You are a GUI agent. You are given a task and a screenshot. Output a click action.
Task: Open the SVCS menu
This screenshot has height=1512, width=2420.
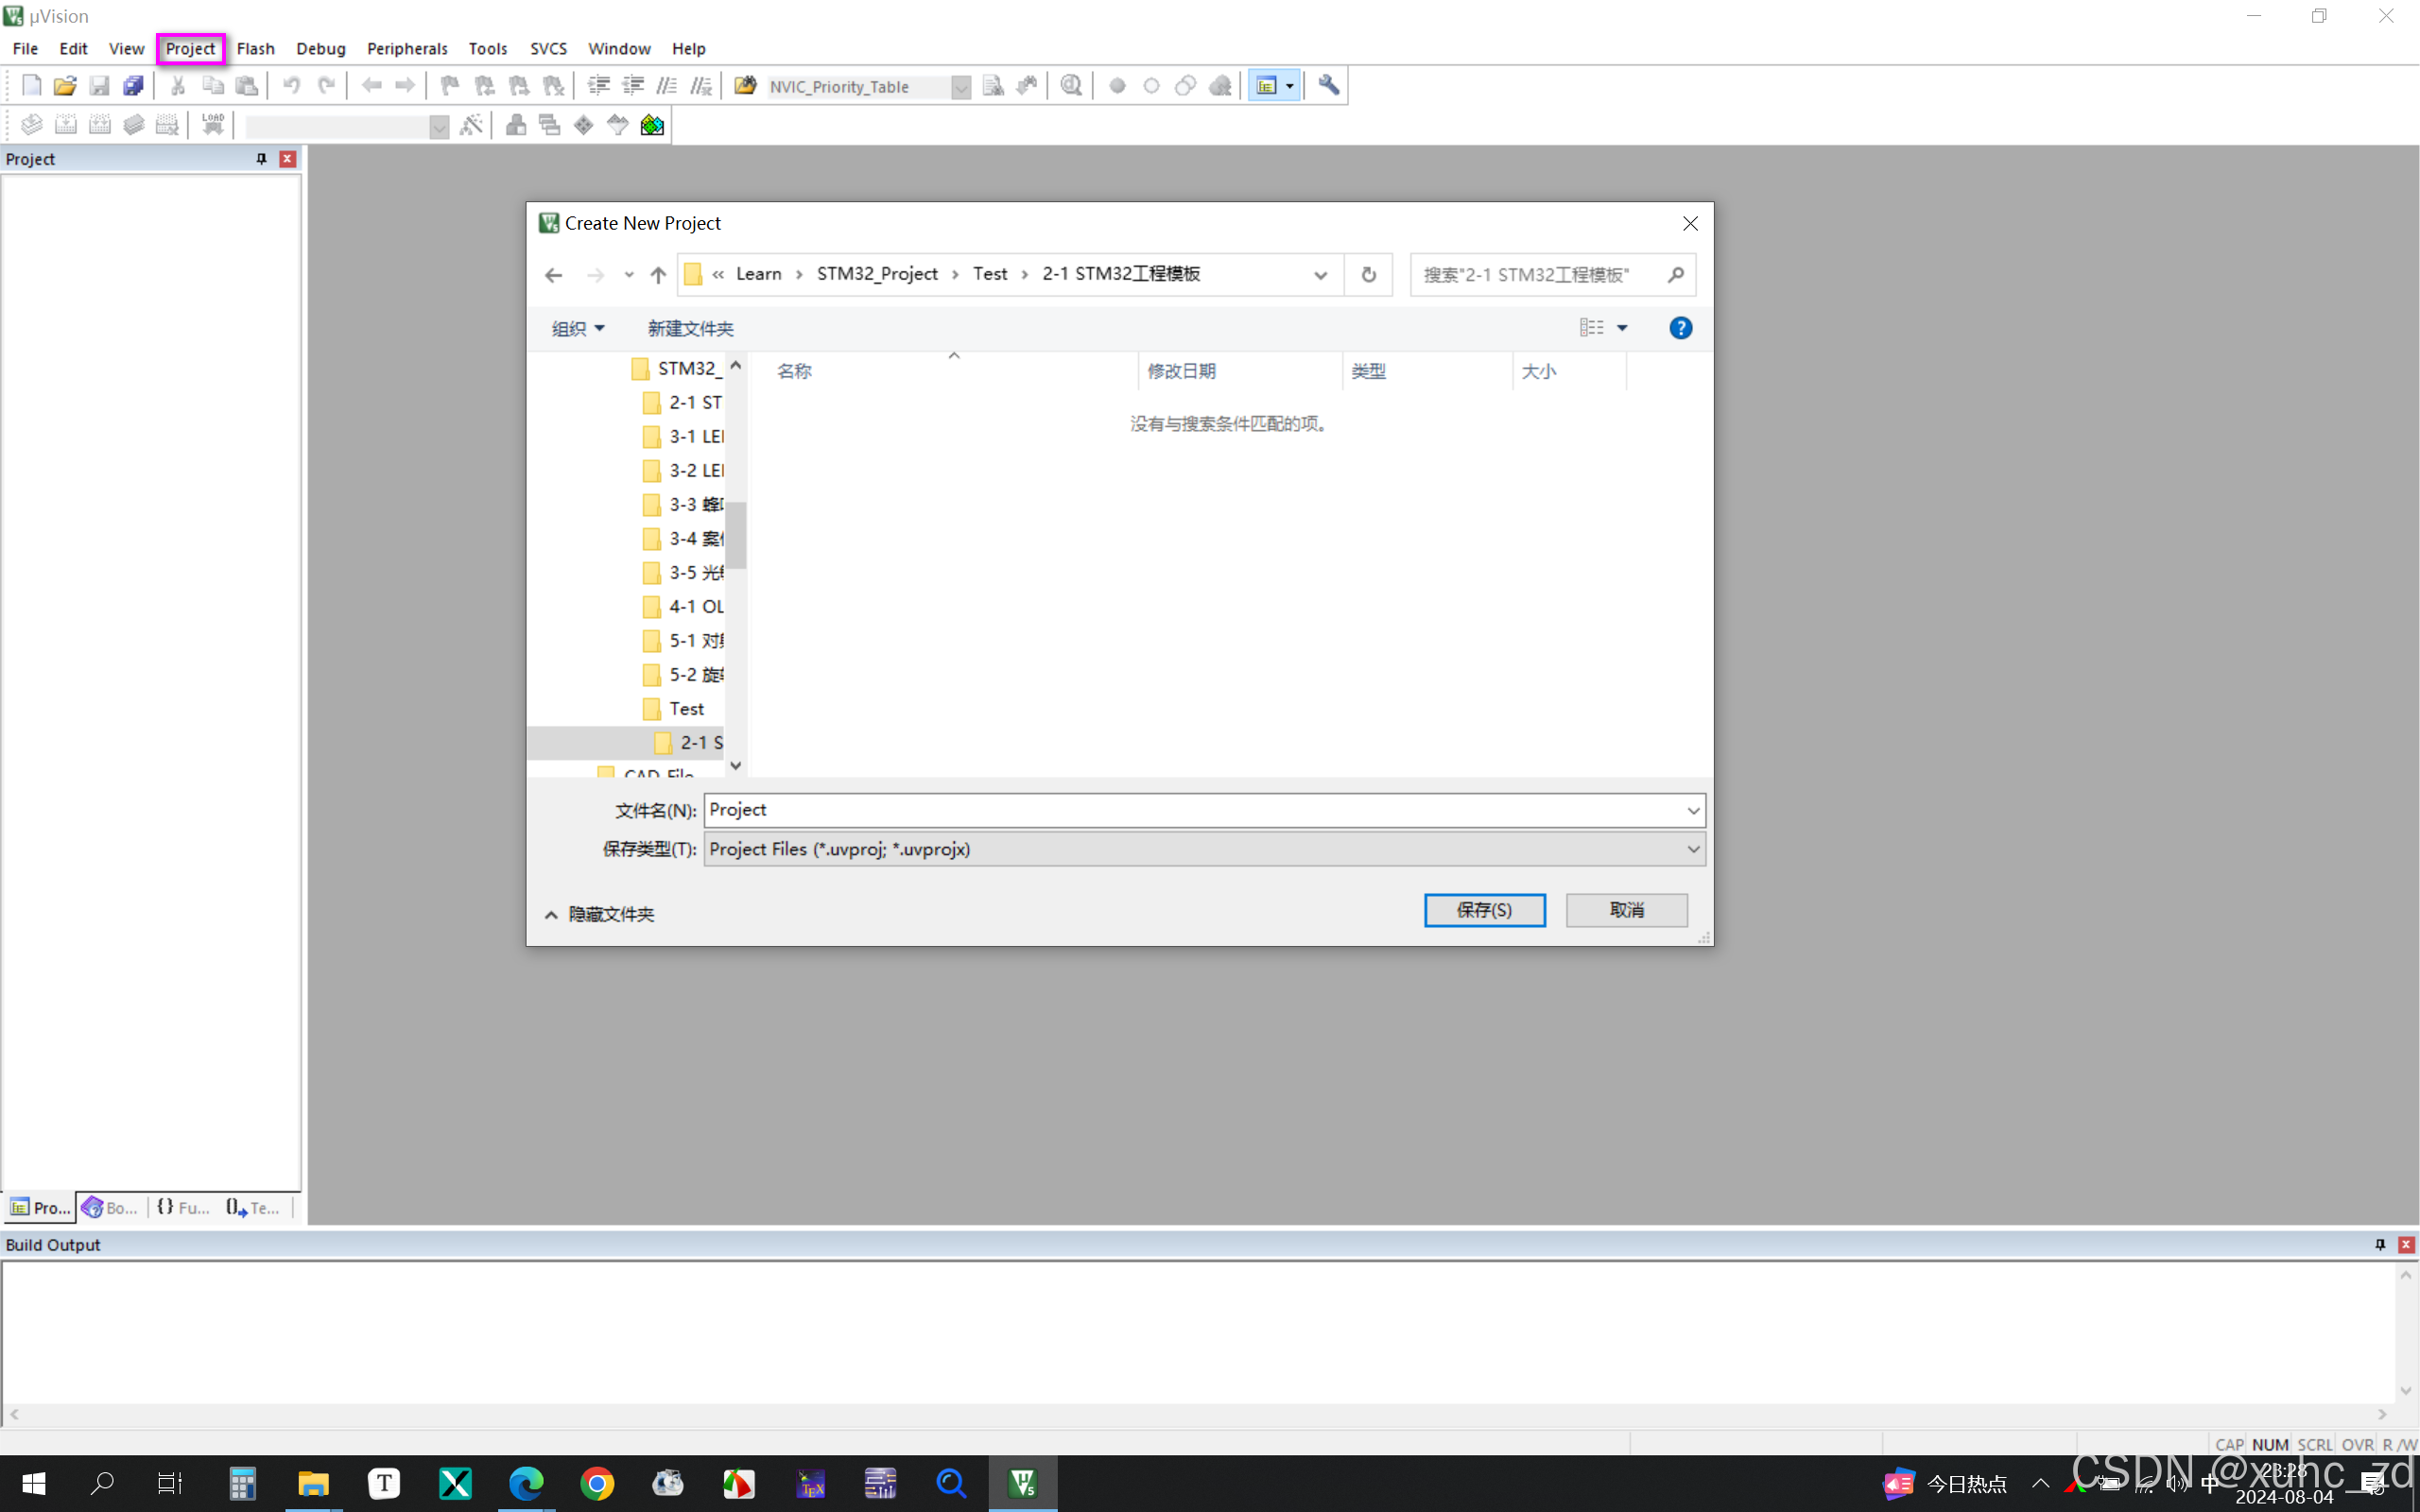click(x=548, y=48)
